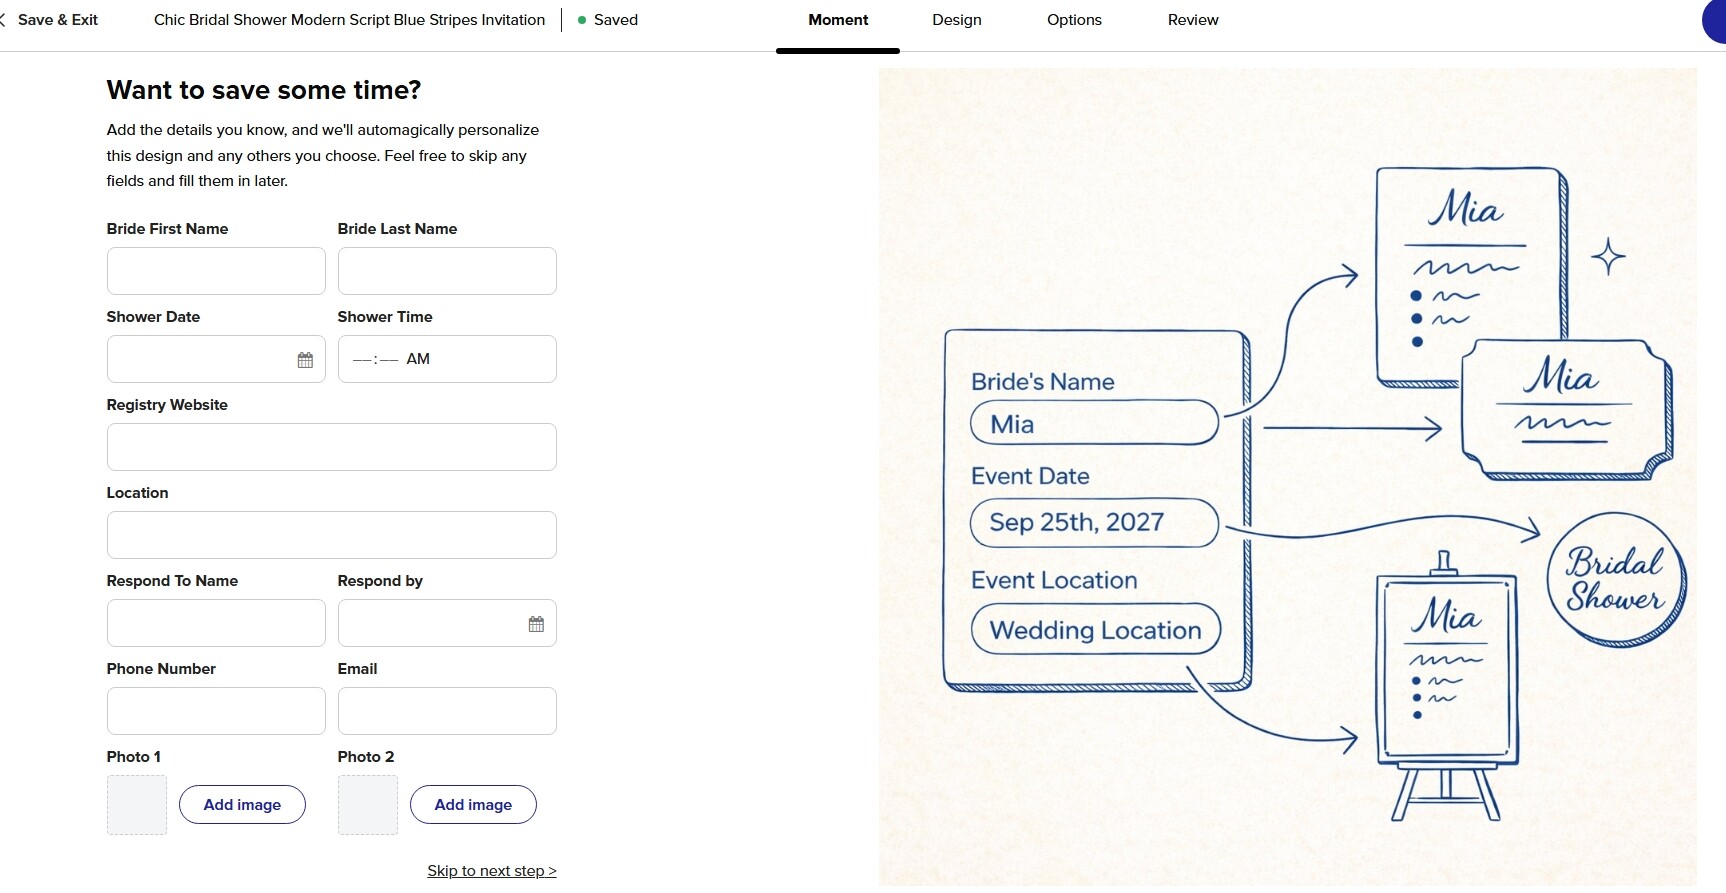Screen dimensions: 1726x893
Task: Follow the Skip to next step link
Action: [x=492, y=871]
